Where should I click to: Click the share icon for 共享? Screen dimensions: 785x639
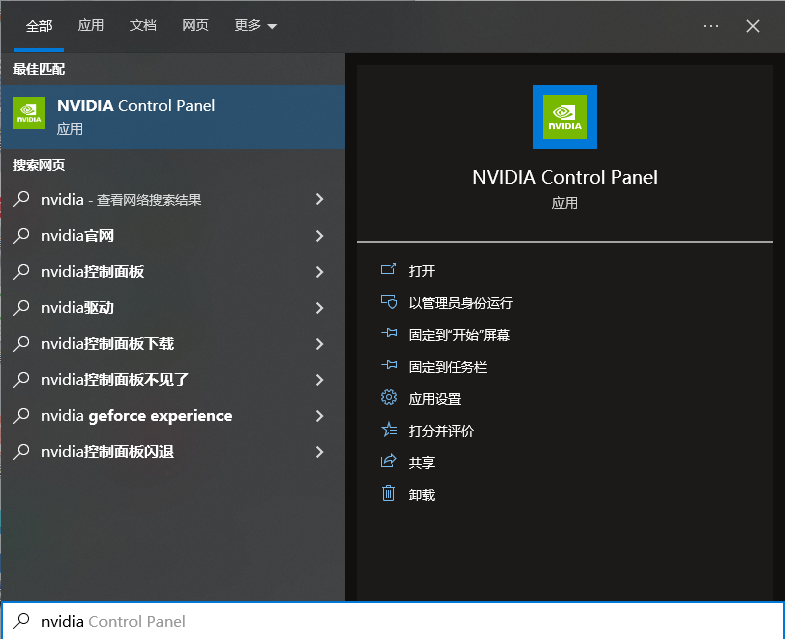388,461
